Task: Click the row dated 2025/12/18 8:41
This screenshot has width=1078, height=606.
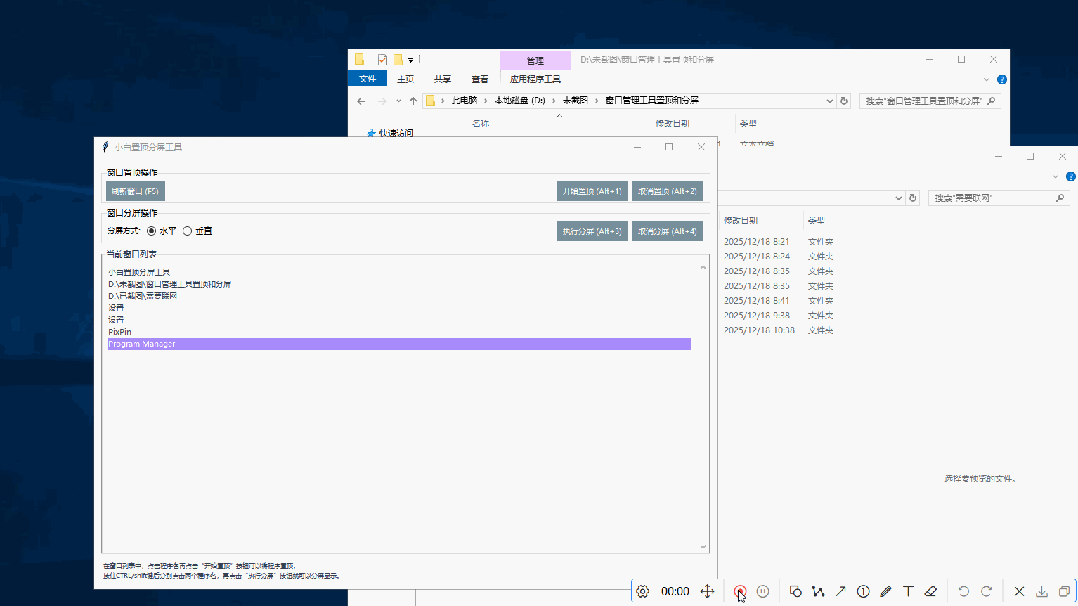Action: click(x=778, y=301)
